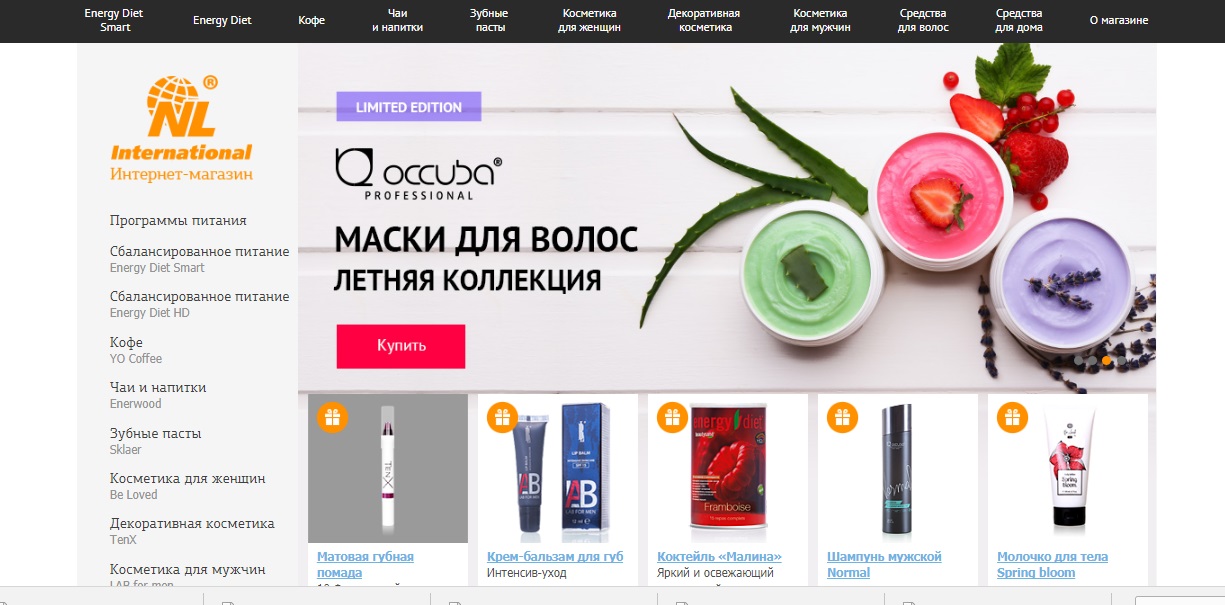Click gift icon on men's shampoo card
Viewport: 1225px width, 605px height.
[842, 417]
